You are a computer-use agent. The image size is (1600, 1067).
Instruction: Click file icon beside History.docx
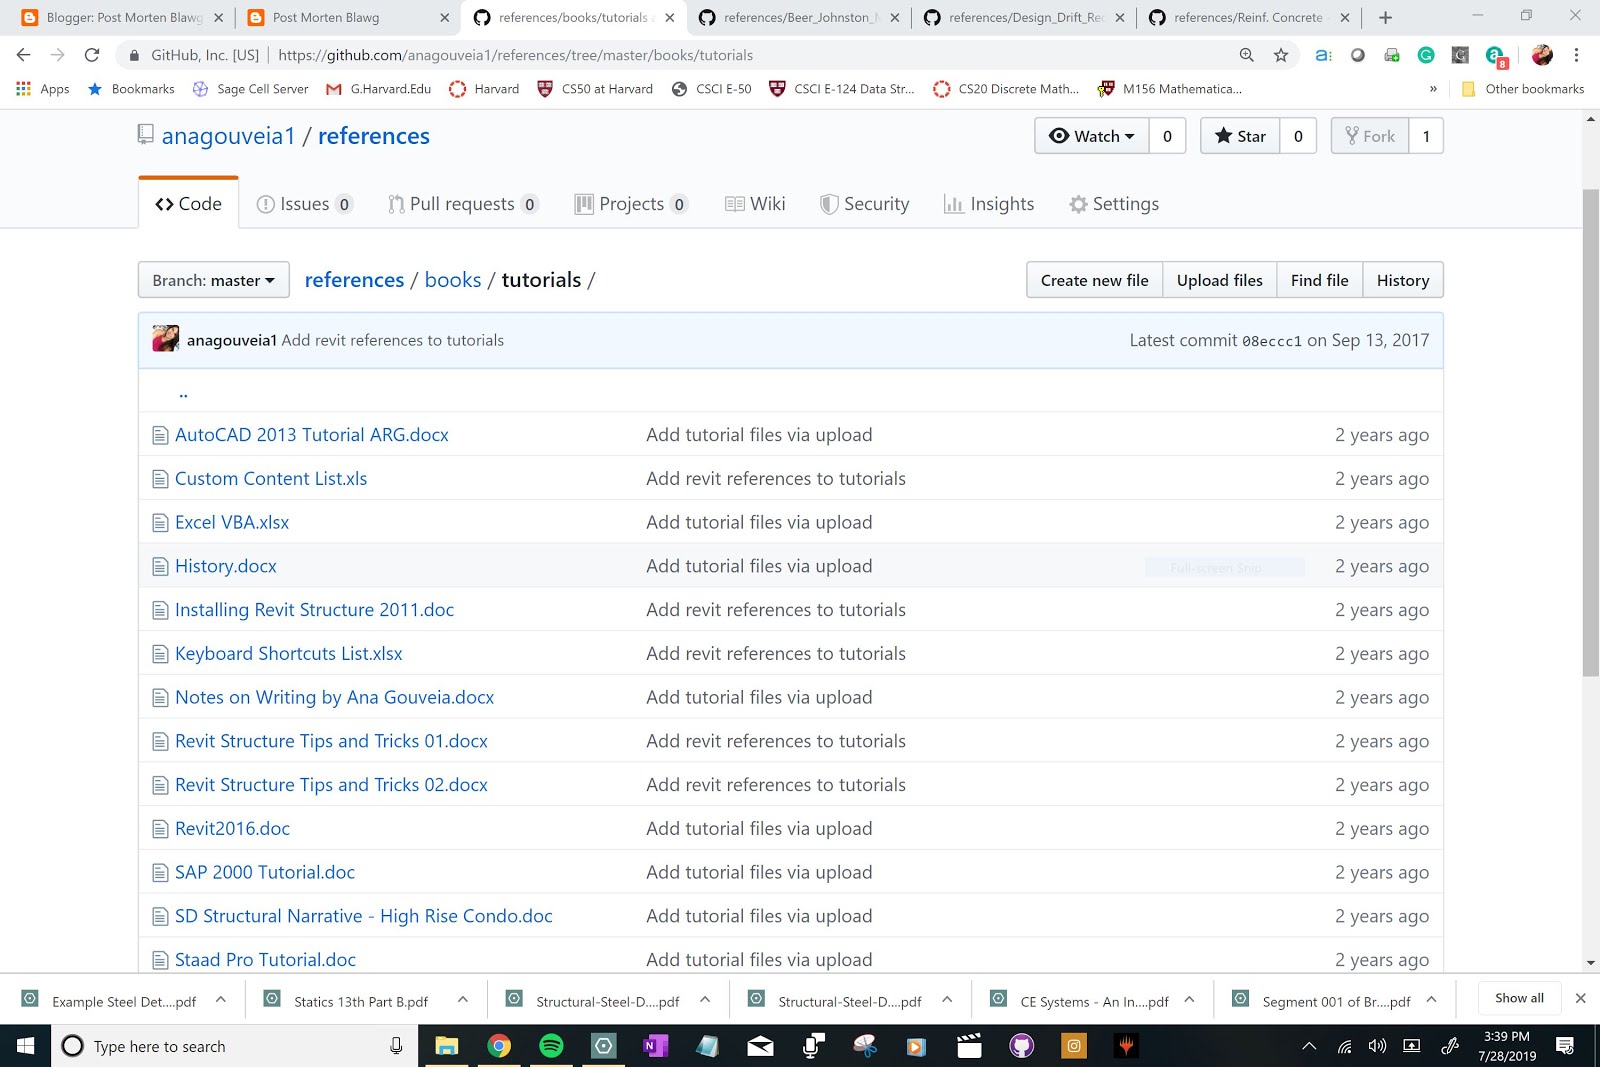[x=159, y=566]
